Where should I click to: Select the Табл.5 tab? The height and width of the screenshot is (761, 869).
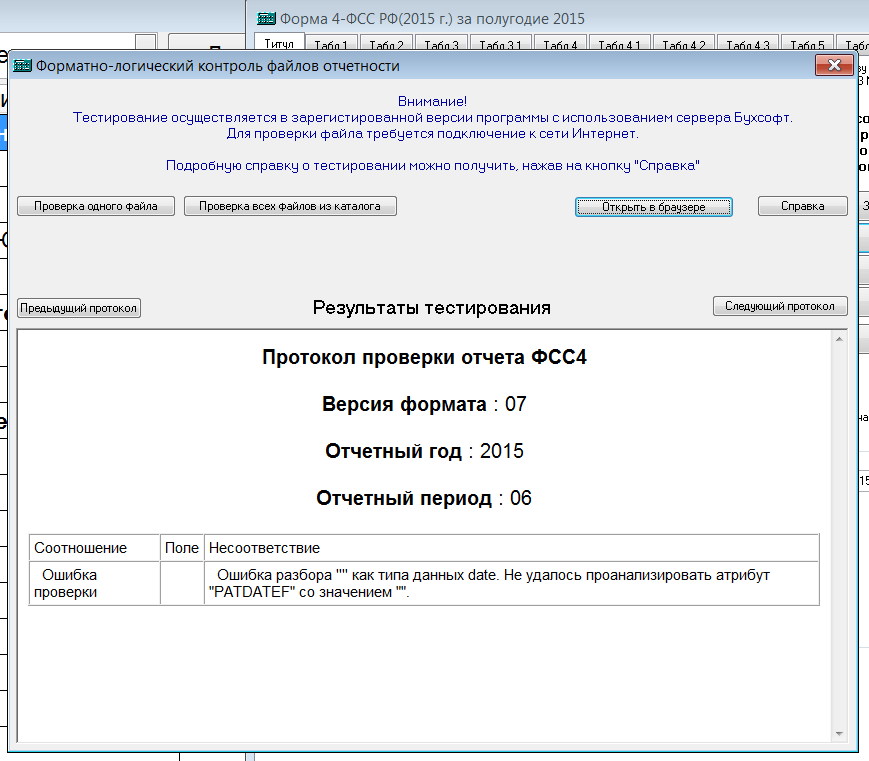pyautogui.click(x=807, y=46)
